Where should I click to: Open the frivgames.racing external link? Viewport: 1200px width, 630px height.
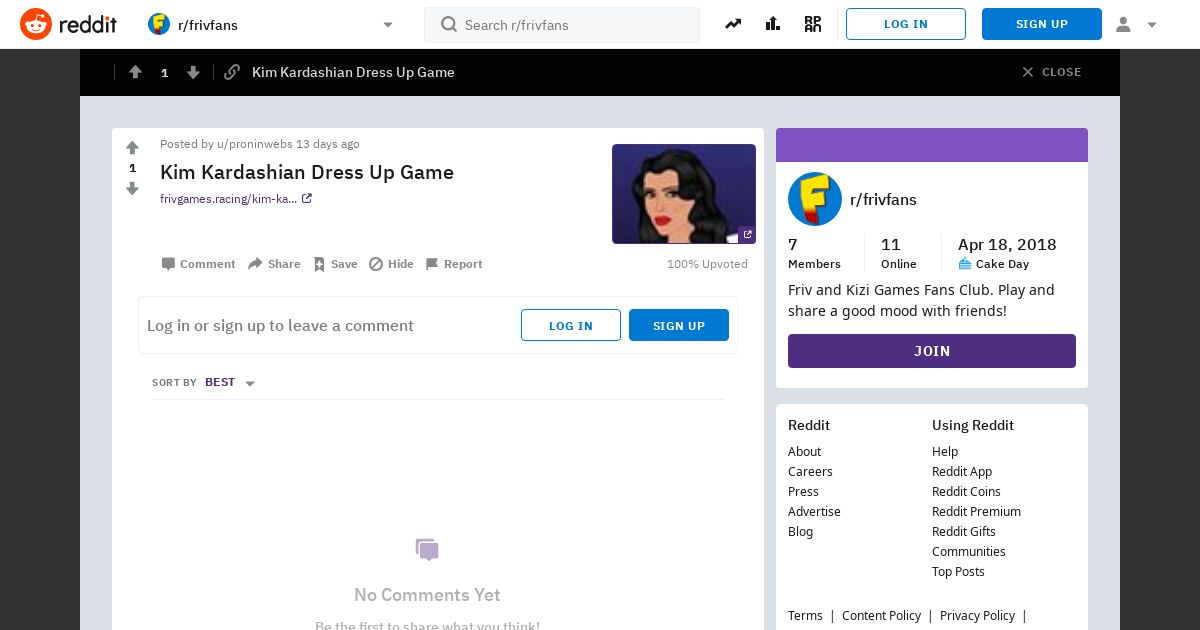click(236, 199)
